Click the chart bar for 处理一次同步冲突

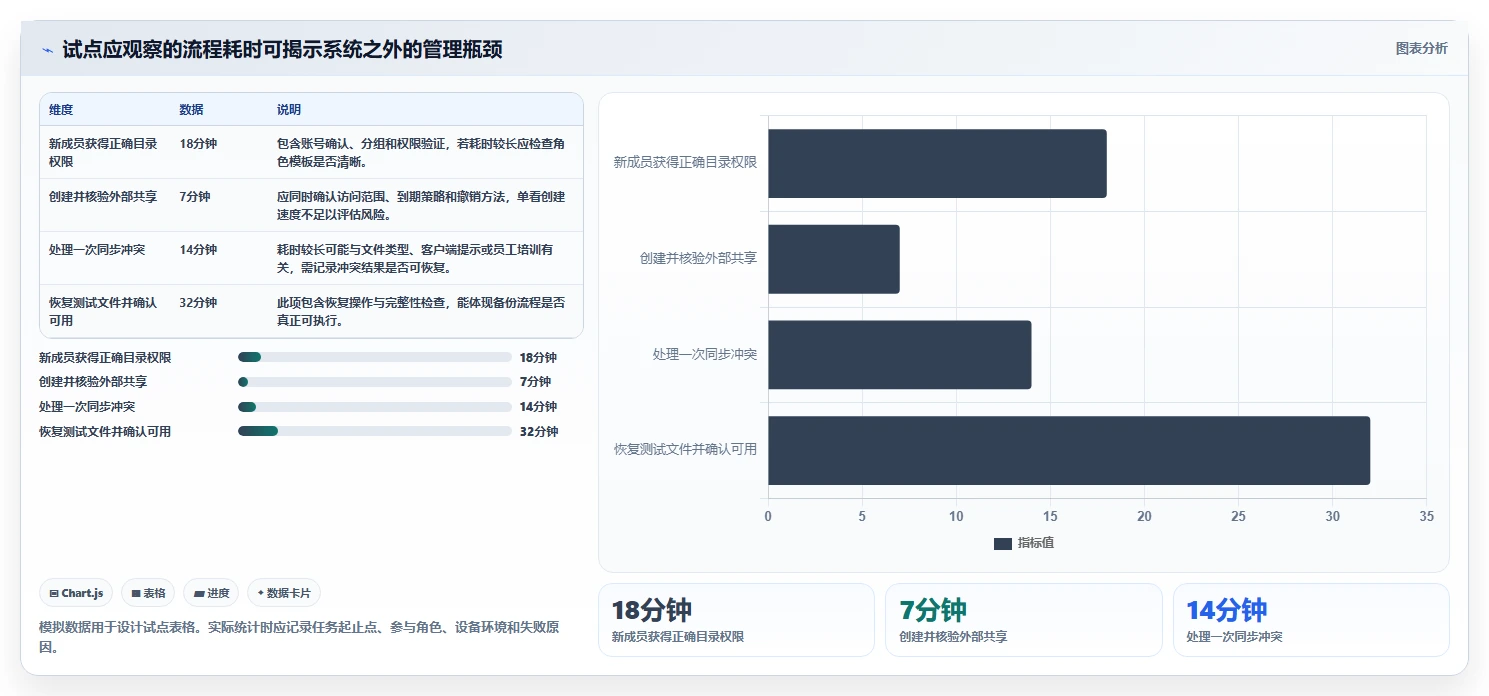coord(899,355)
